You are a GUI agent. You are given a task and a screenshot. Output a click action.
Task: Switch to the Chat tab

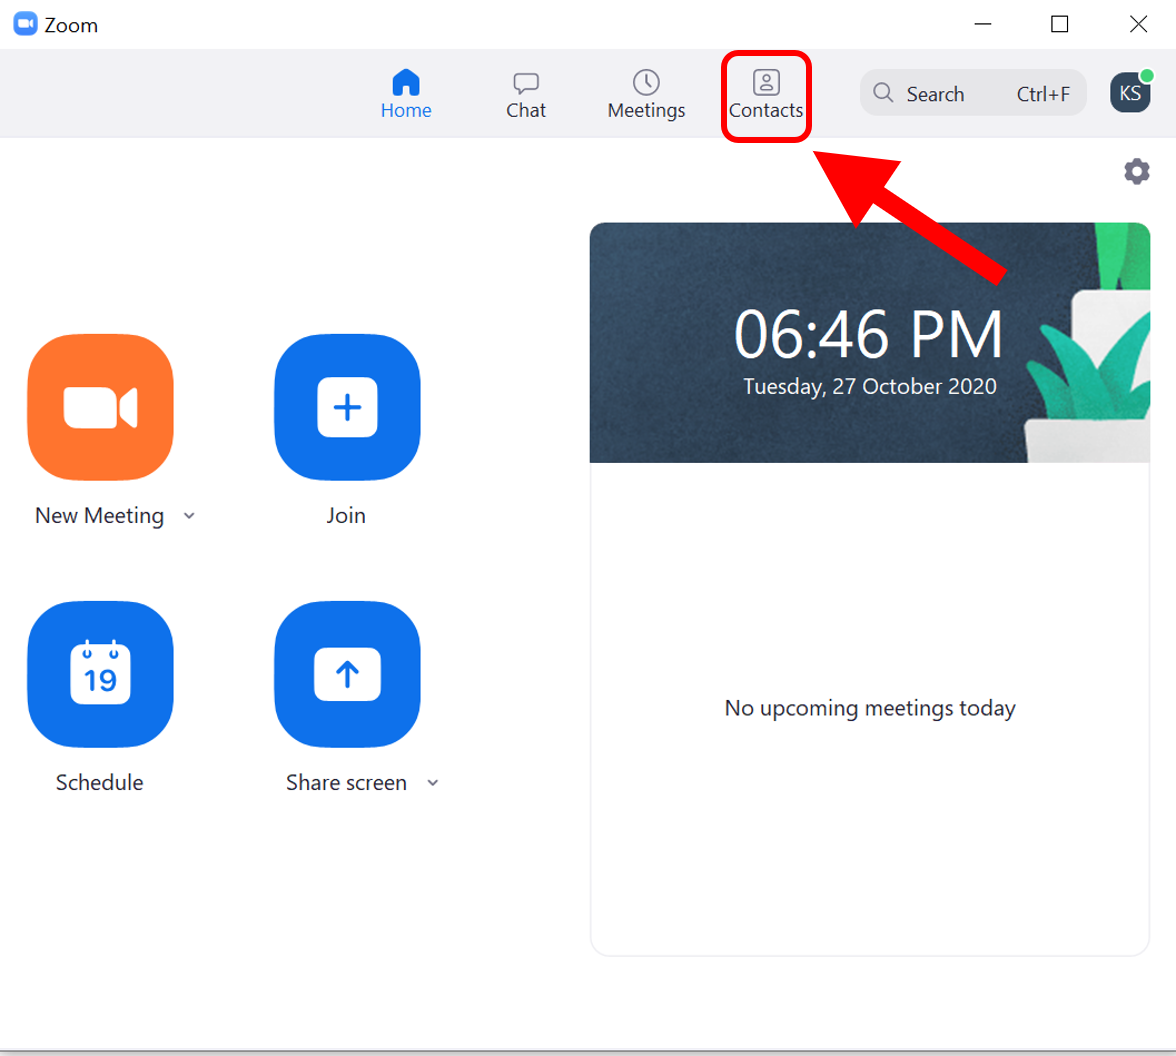tap(526, 94)
